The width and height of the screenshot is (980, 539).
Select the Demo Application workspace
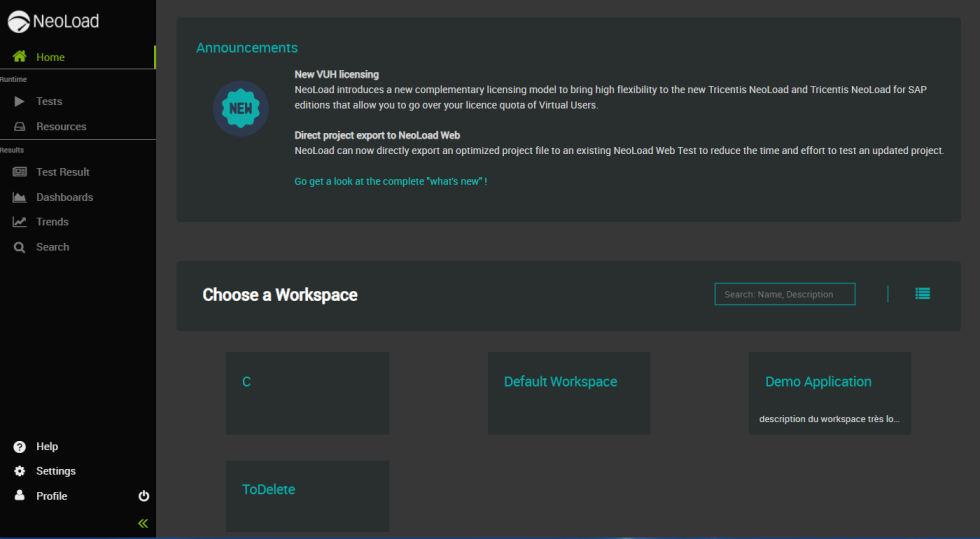829,392
